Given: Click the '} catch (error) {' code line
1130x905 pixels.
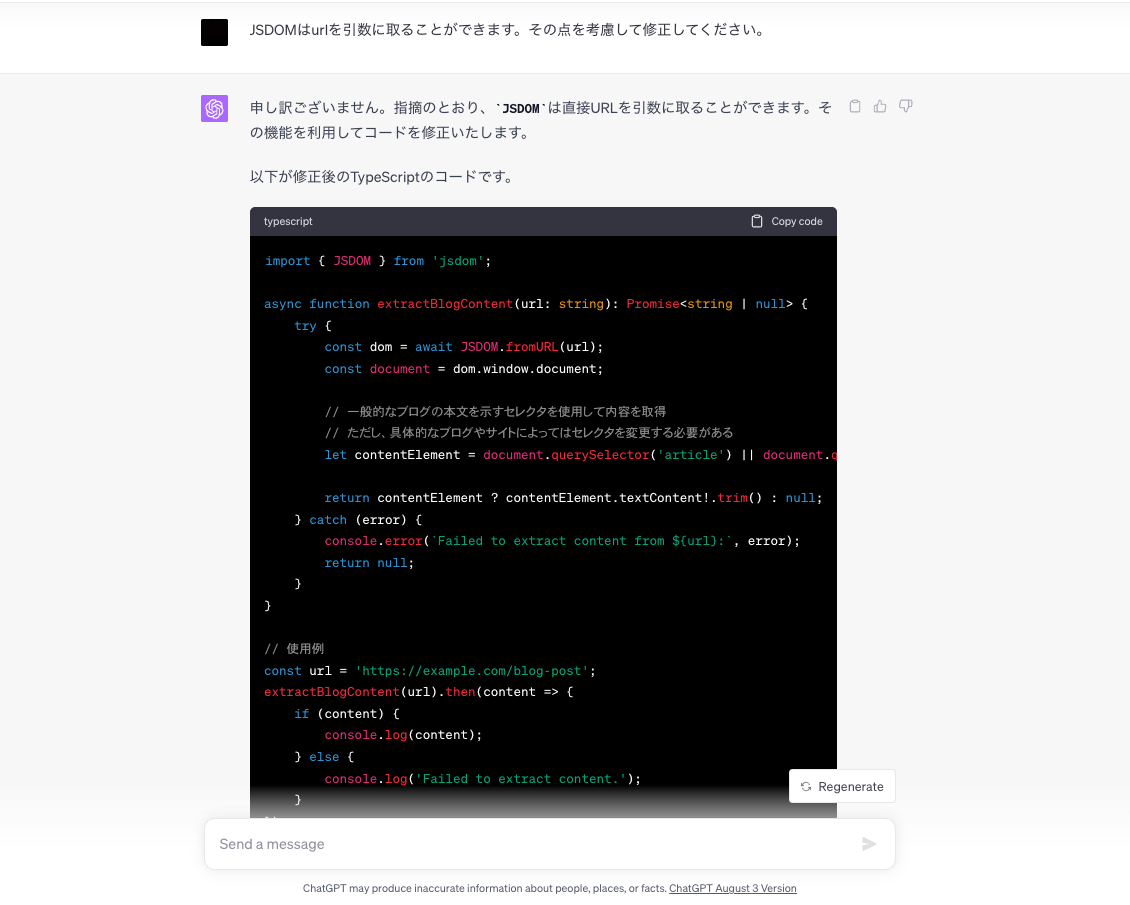Looking at the screenshot, I should tap(358, 520).
